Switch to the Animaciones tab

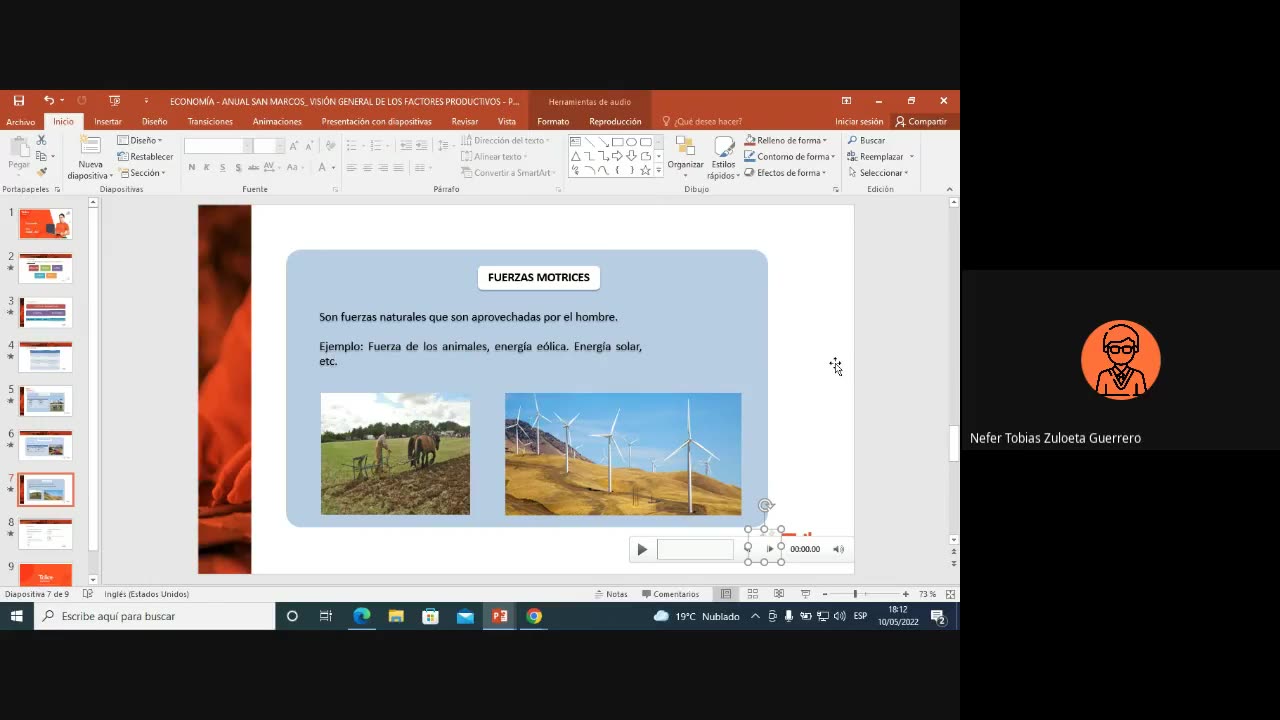click(277, 121)
